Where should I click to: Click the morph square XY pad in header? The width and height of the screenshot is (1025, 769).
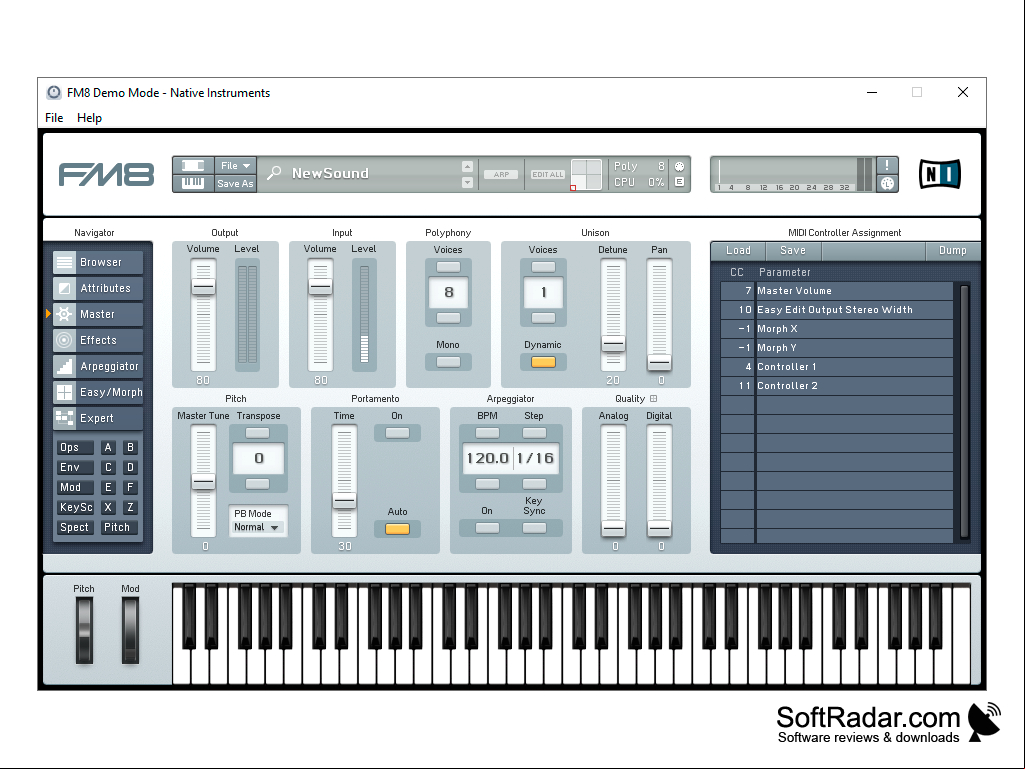[x=586, y=175]
